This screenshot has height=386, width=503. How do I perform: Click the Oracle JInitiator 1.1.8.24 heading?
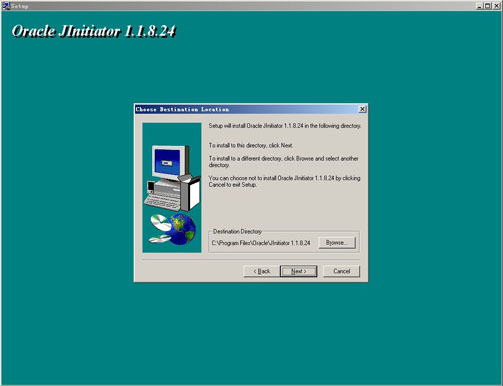[x=93, y=31]
